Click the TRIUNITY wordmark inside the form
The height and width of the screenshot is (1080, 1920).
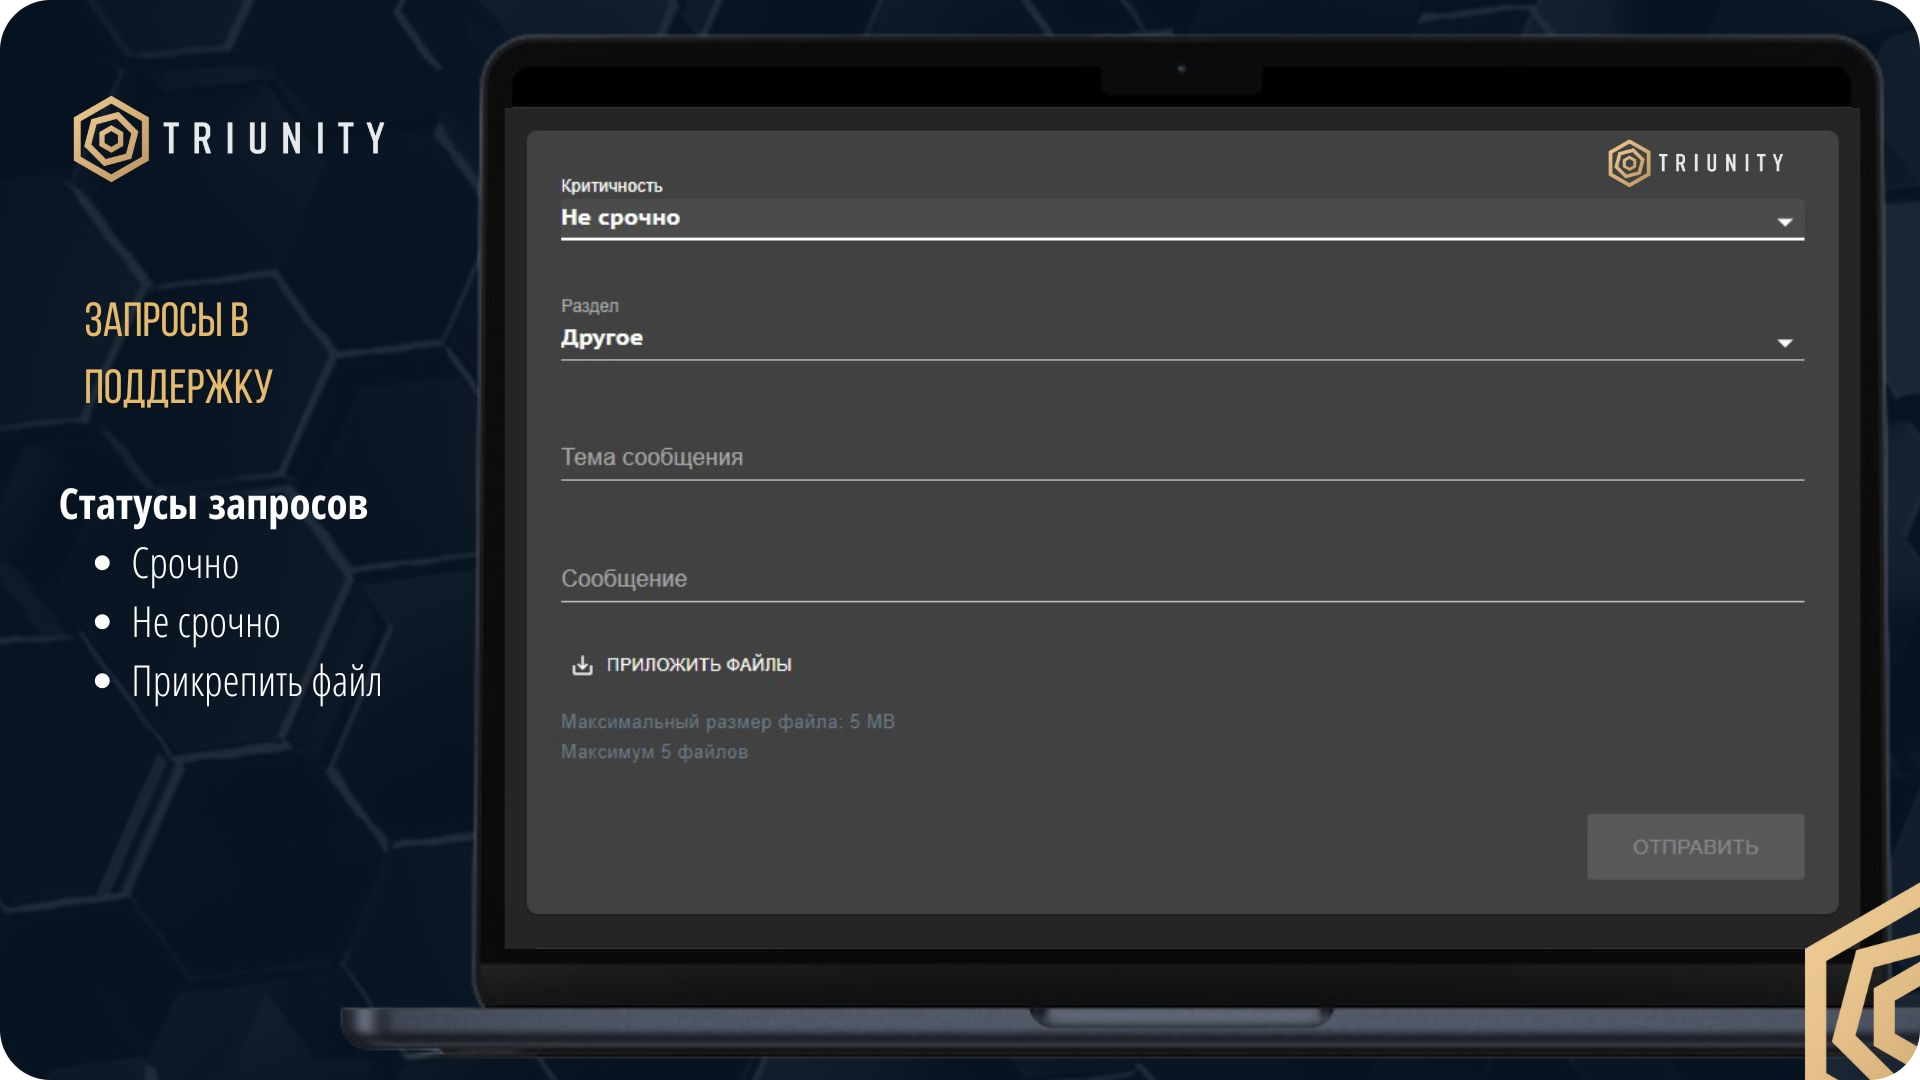[1721, 163]
